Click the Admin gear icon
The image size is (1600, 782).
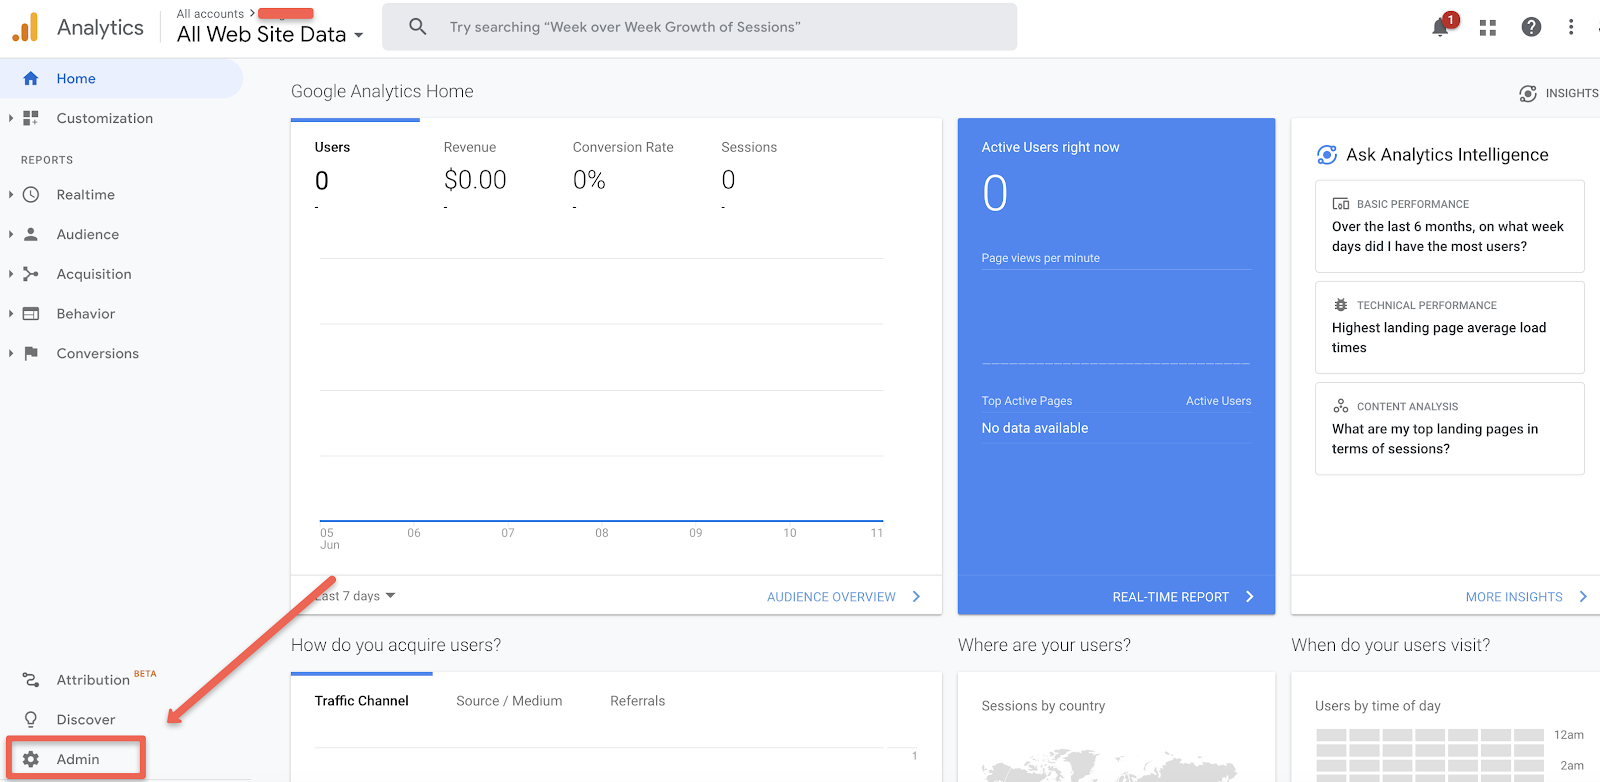tap(31, 759)
